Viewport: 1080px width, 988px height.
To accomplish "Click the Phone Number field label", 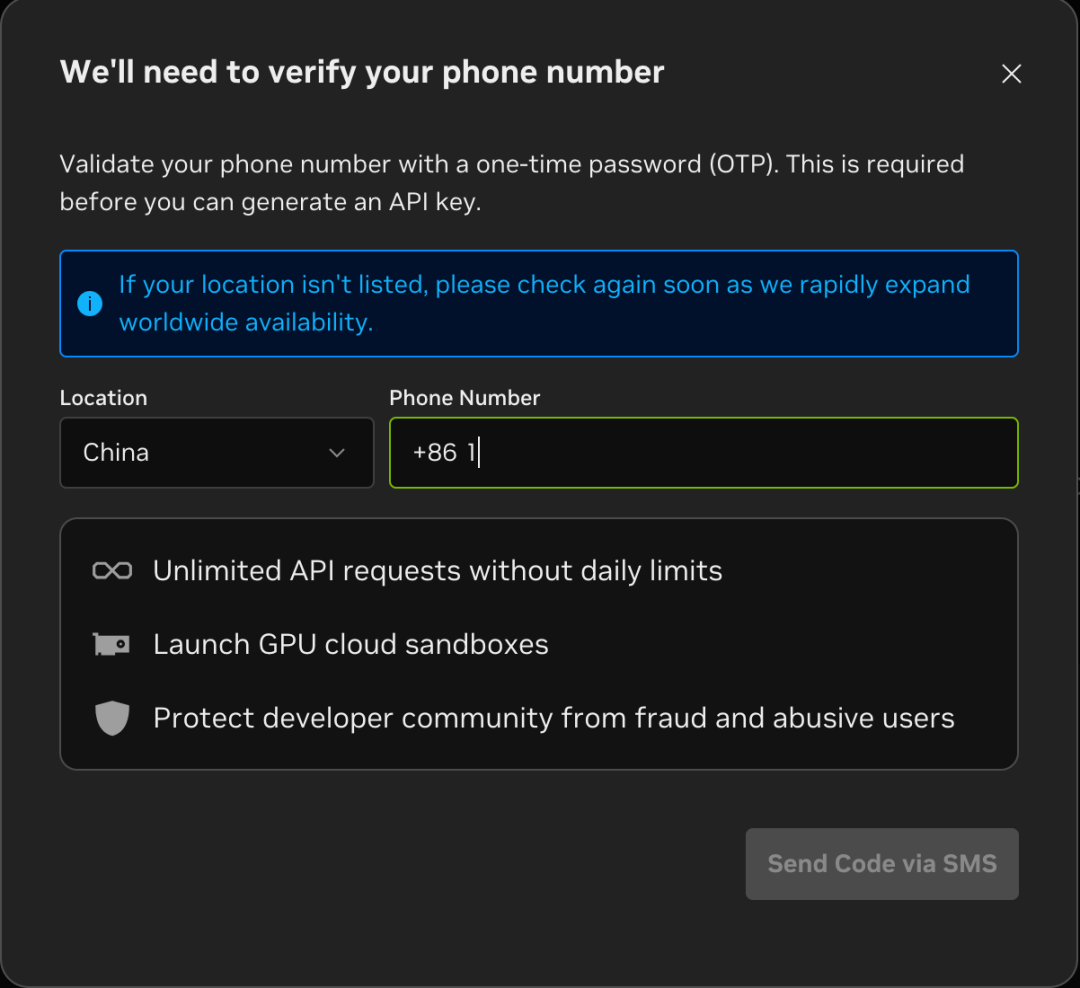I will (464, 397).
